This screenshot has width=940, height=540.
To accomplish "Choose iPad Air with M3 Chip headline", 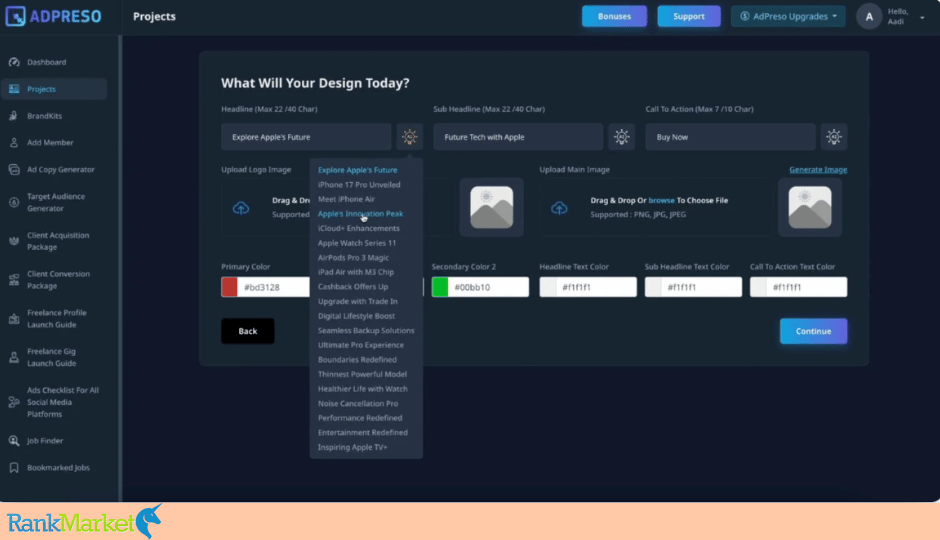I will pyautogui.click(x=355, y=272).
